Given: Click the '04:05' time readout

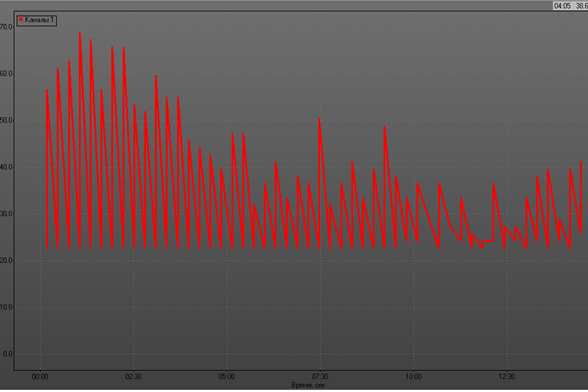Looking at the screenshot, I should (x=562, y=6).
